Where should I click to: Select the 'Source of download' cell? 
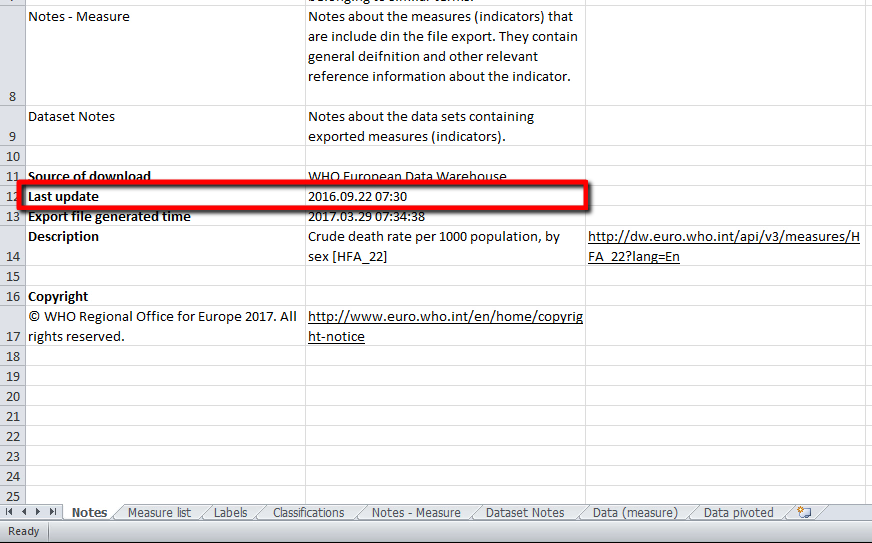click(x=166, y=176)
